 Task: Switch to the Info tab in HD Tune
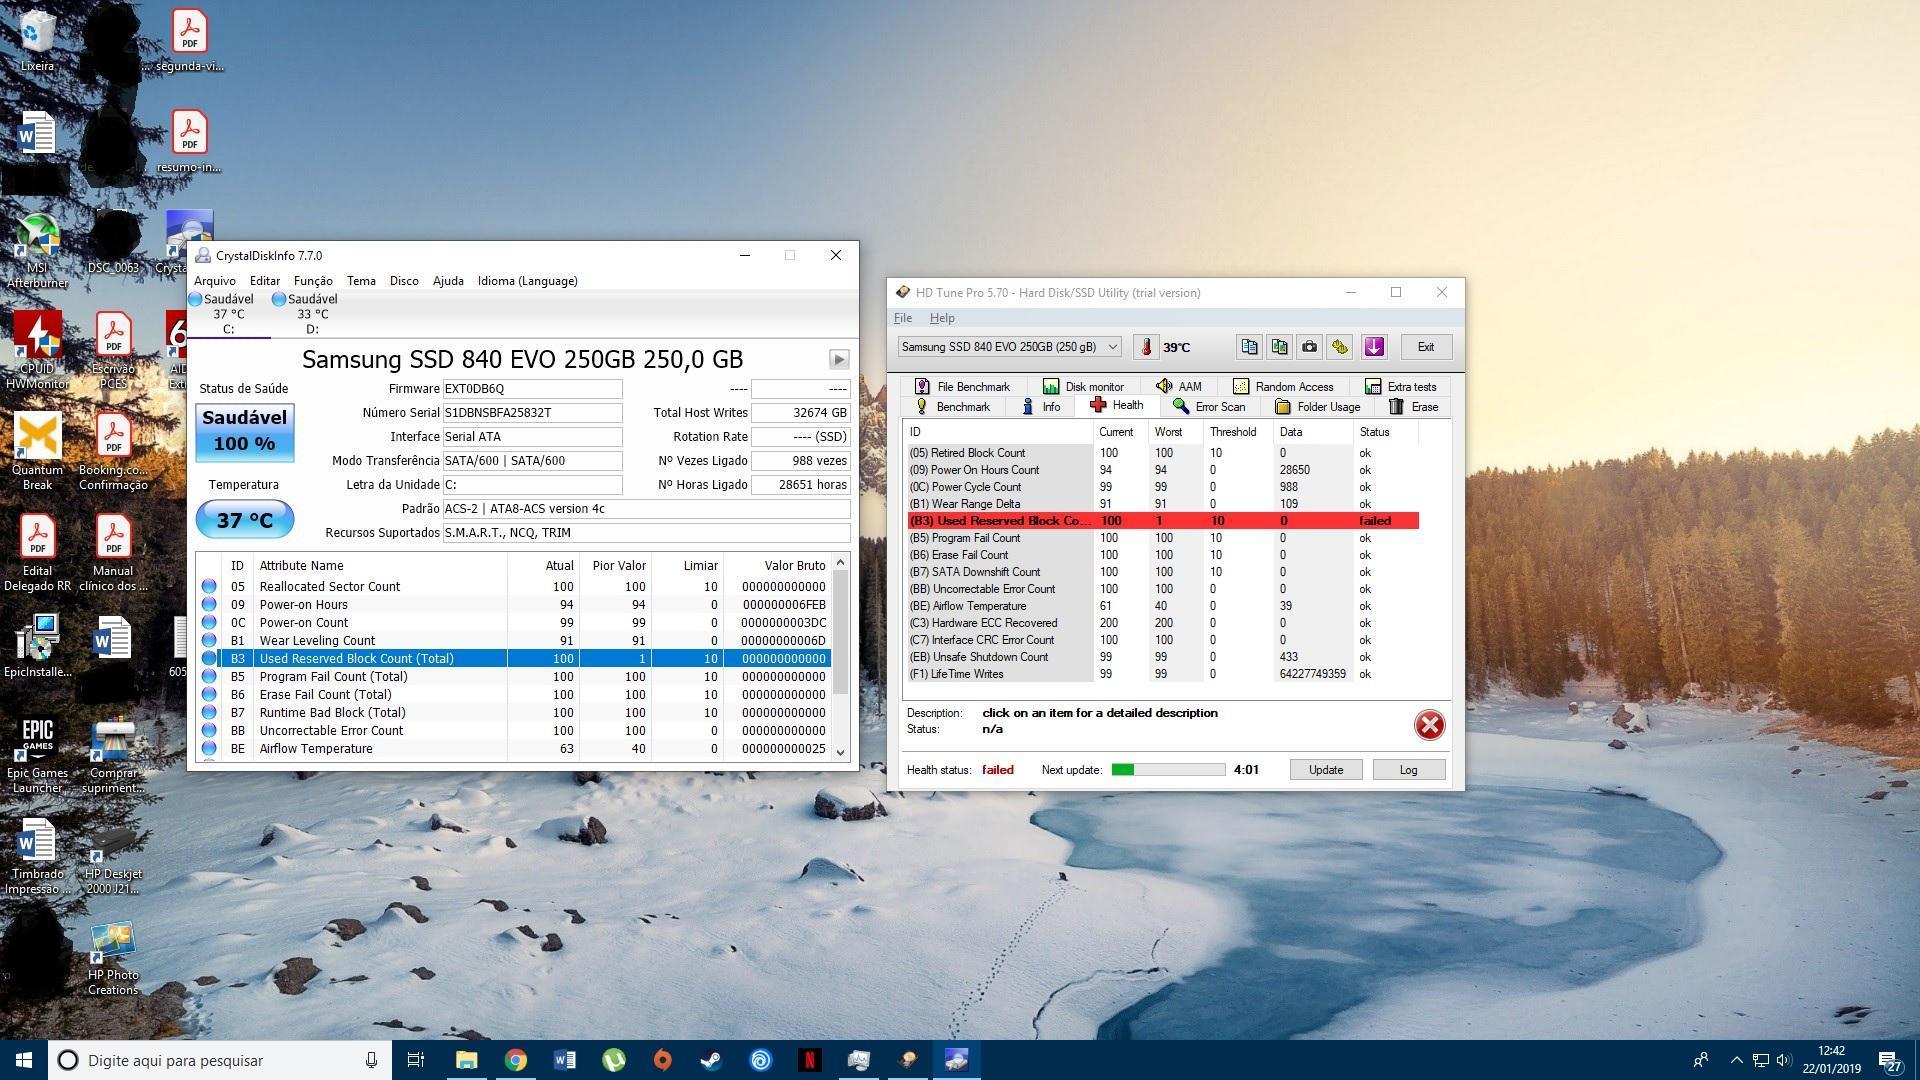pyautogui.click(x=1040, y=407)
